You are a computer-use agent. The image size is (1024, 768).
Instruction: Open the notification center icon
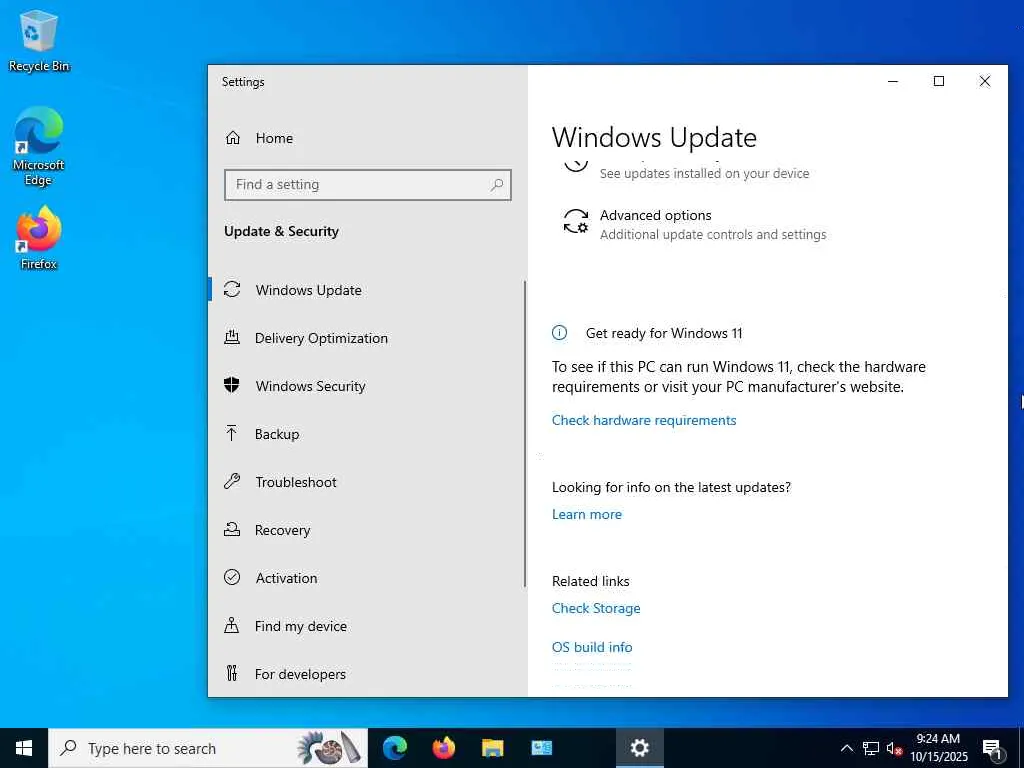click(992, 749)
